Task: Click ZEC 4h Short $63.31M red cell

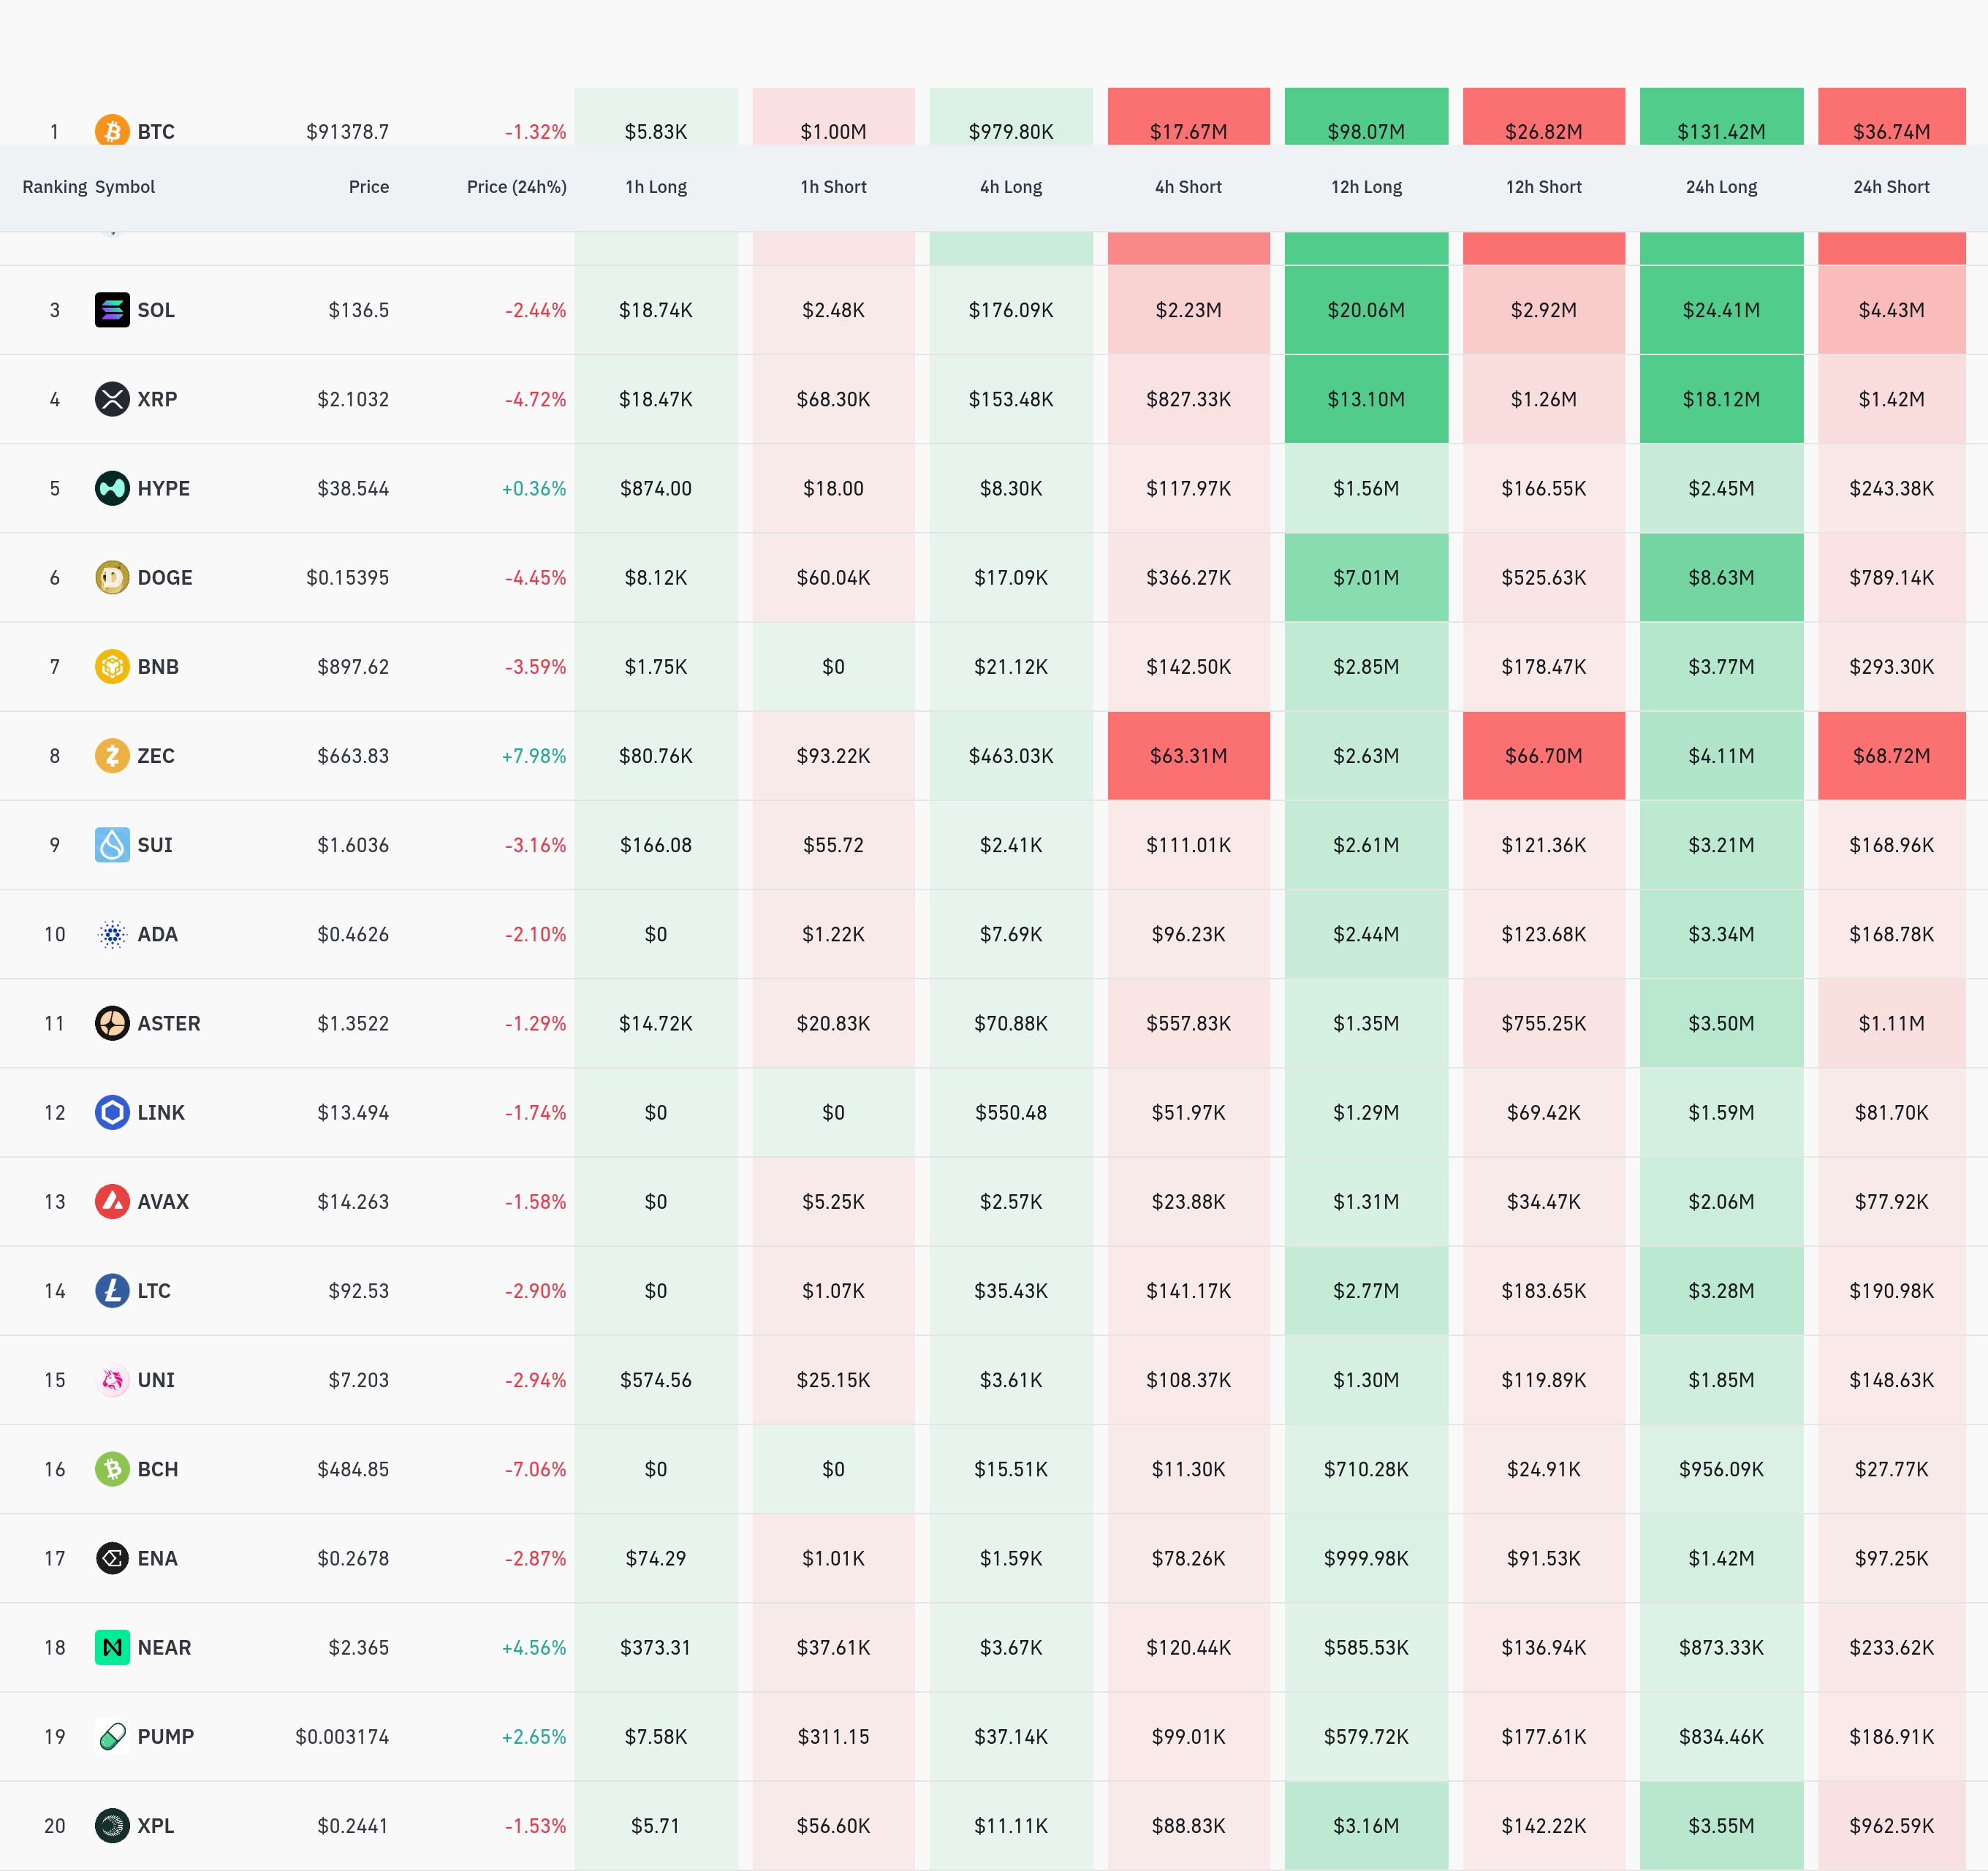Action: [x=1188, y=756]
